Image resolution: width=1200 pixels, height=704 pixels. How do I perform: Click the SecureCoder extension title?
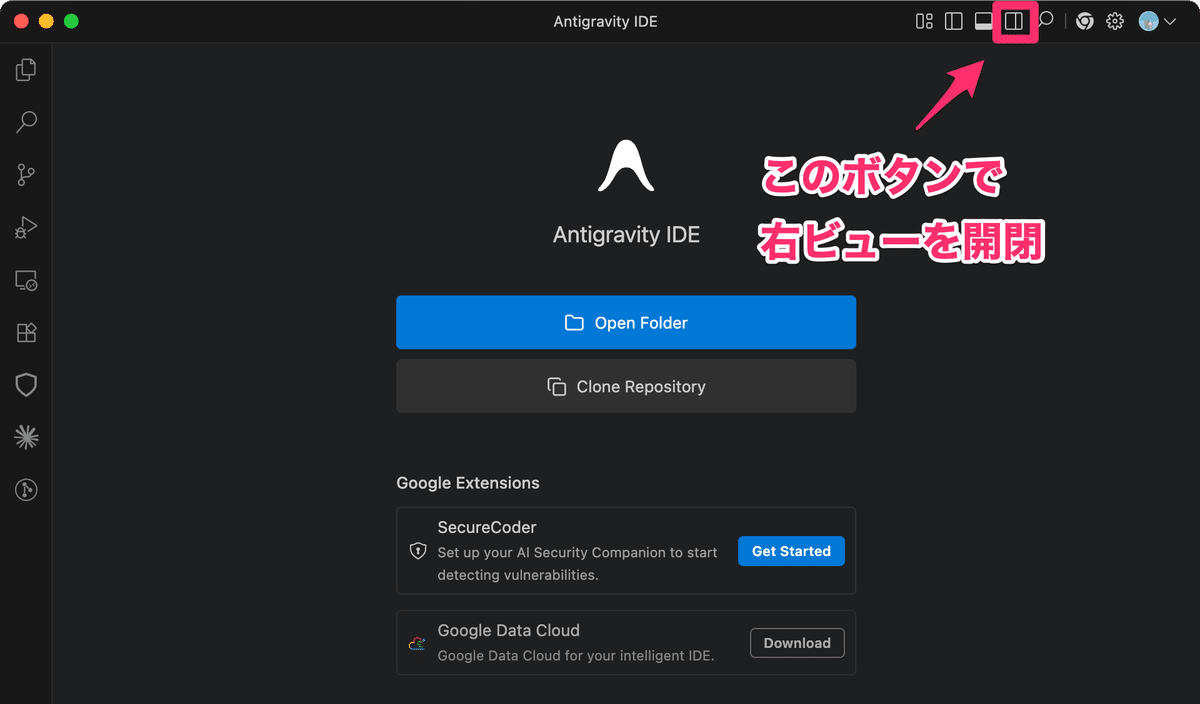(x=487, y=527)
